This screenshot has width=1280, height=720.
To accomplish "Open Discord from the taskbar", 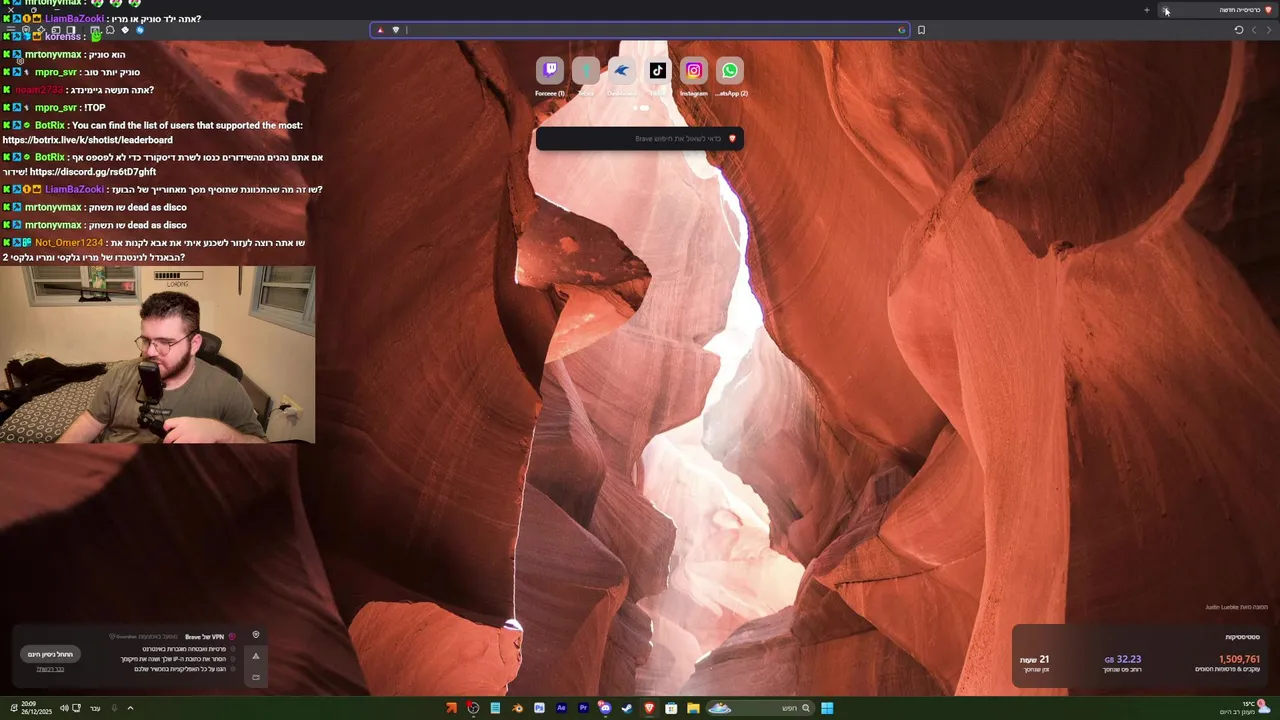I will [x=605, y=708].
